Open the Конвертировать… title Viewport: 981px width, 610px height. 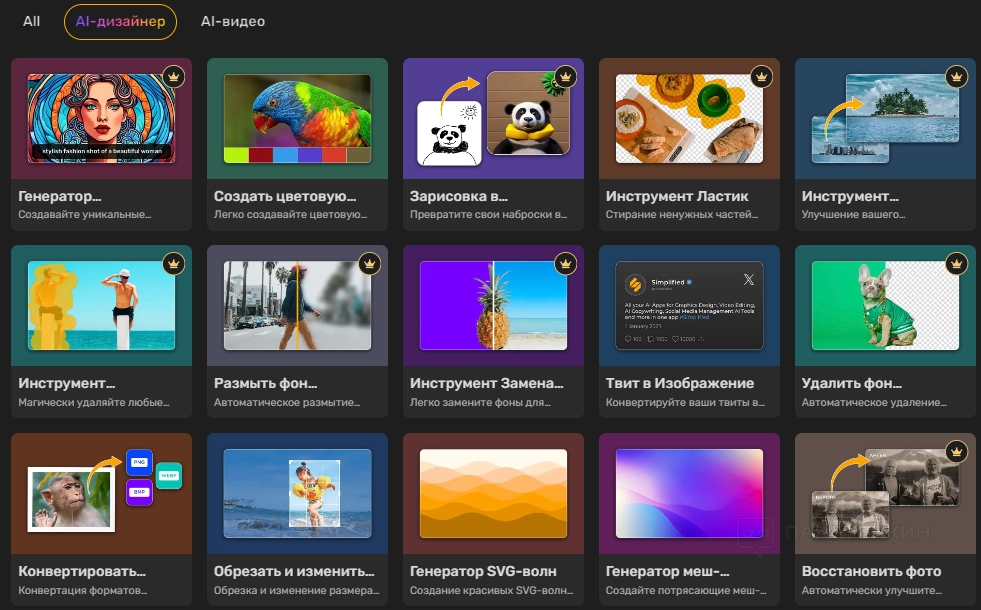[82, 571]
